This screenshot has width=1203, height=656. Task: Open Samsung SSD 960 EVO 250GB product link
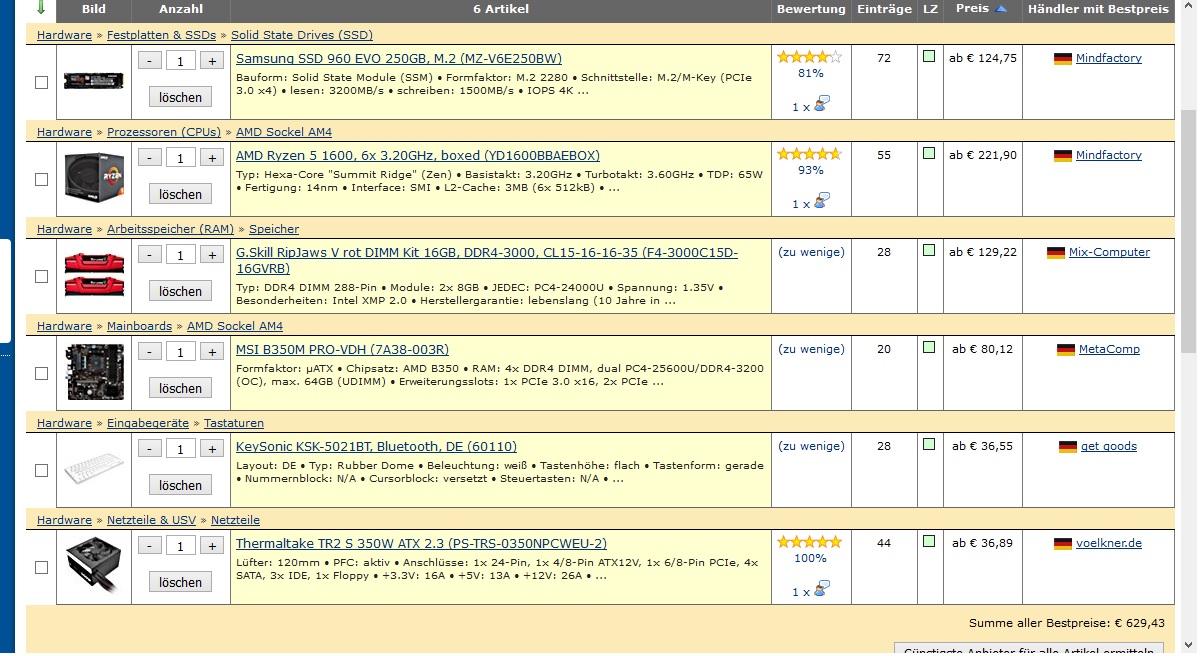point(399,58)
